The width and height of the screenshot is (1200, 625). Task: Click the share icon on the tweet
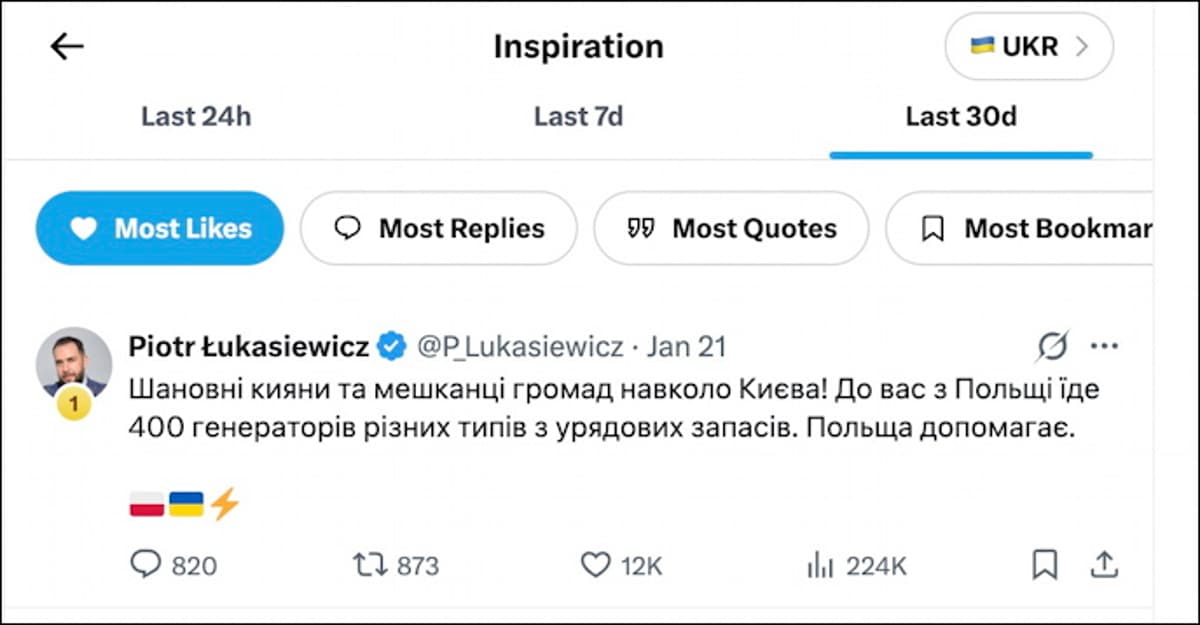pyautogui.click(x=1103, y=564)
